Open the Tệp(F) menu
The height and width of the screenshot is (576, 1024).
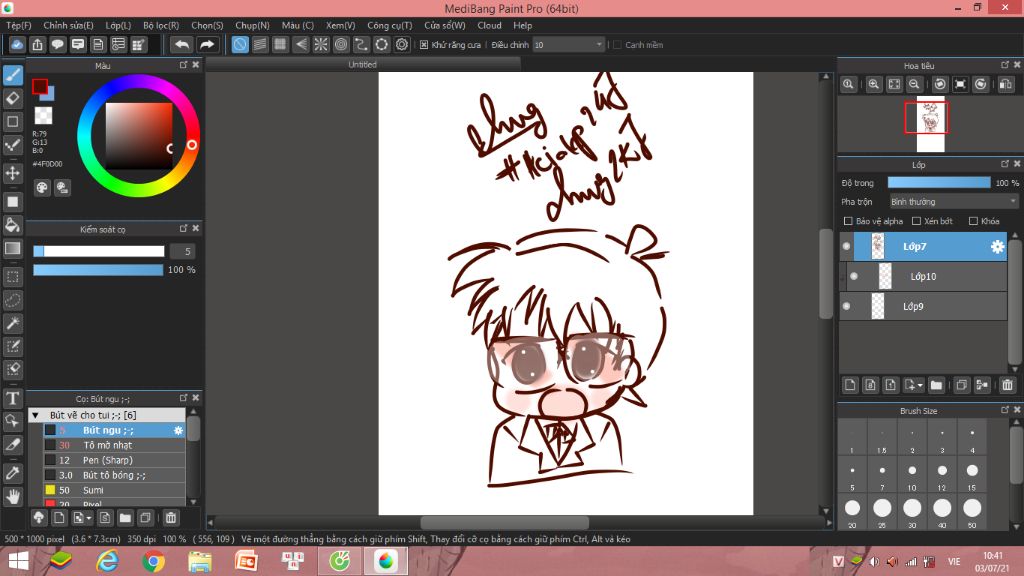click(x=18, y=25)
